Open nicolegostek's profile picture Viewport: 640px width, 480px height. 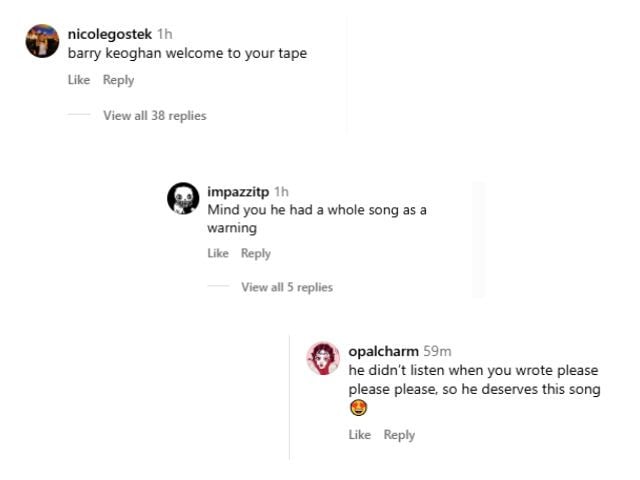pyautogui.click(x=42, y=41)
